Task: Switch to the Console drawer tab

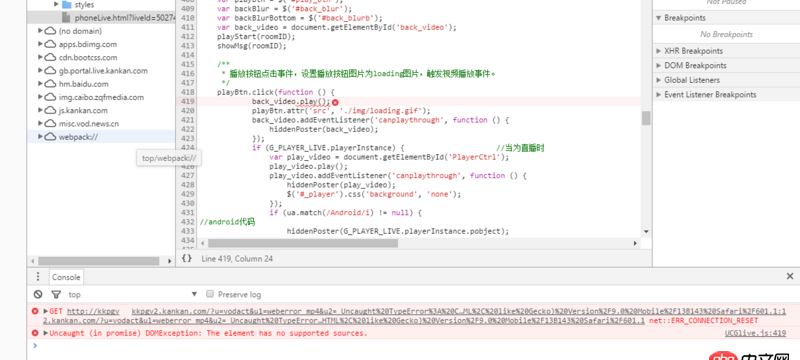Action: click(x=66, y=277)
